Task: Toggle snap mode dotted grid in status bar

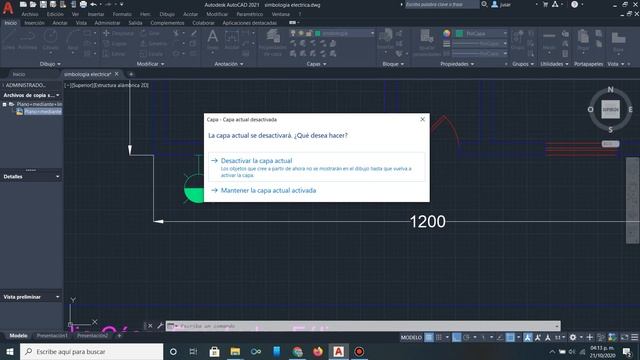Action: coord(439,337)
